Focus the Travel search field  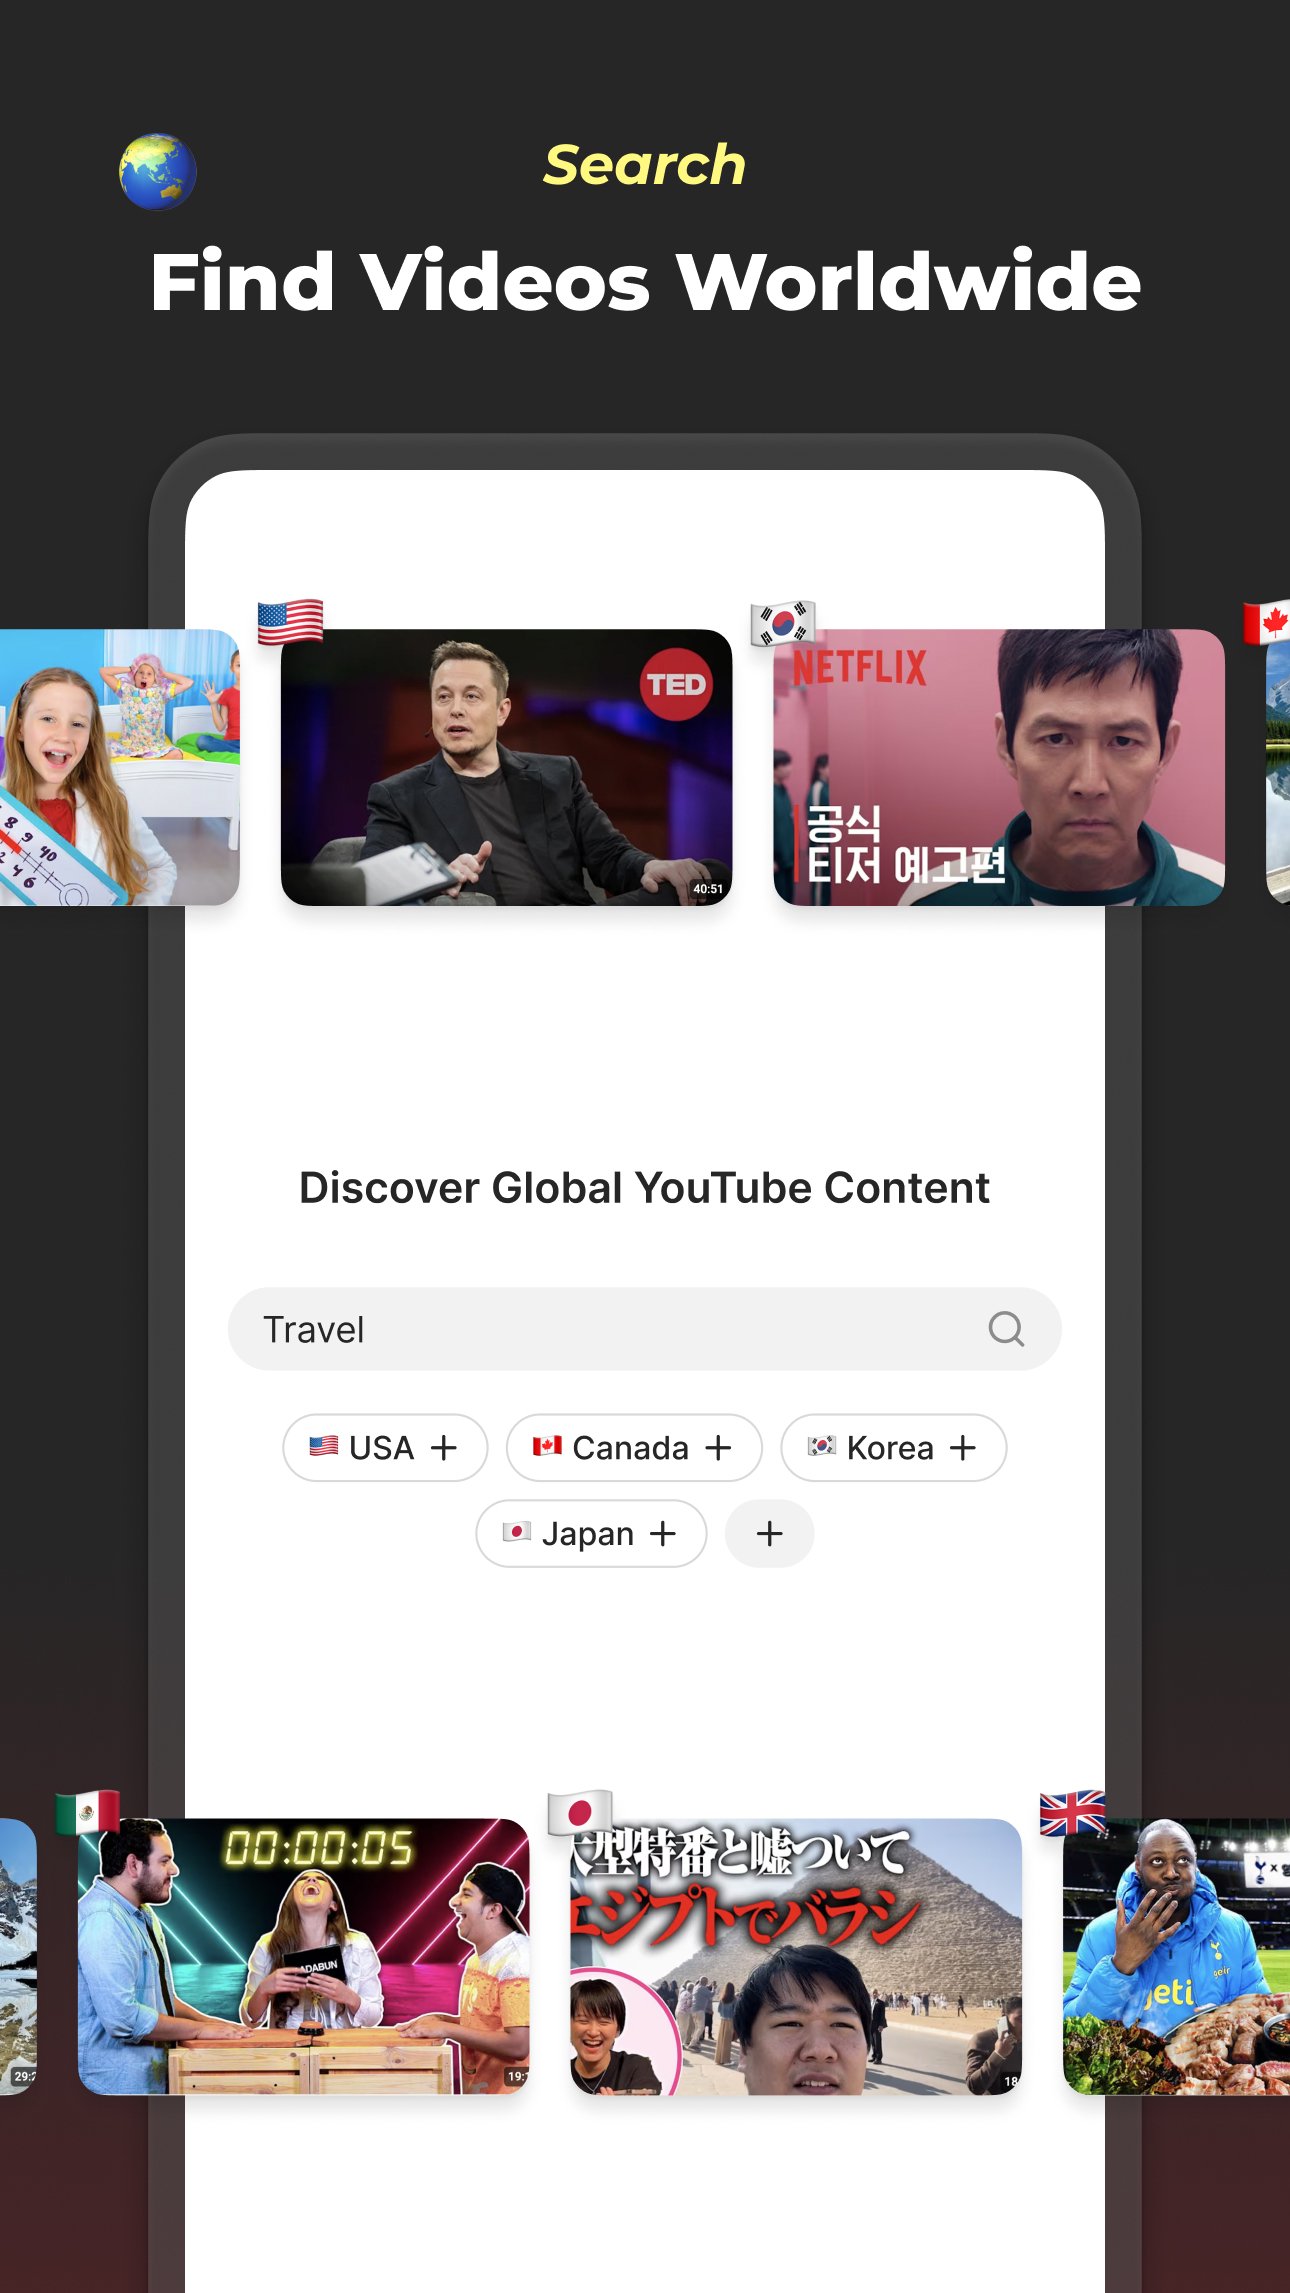coord(645,1329)
